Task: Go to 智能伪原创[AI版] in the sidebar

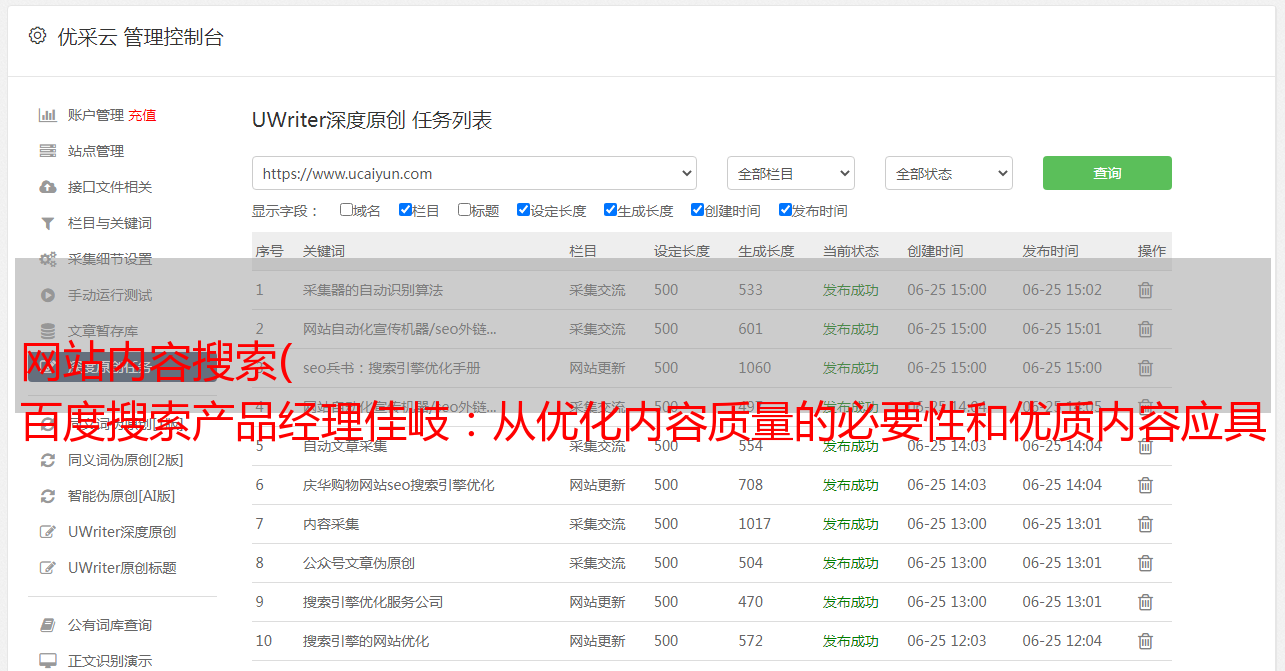Action: 121,496
